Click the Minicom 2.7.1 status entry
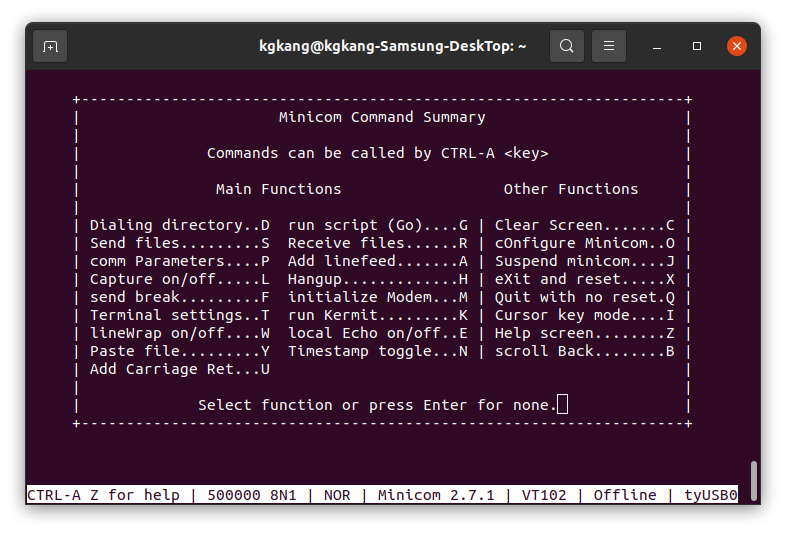 pyautogui.click(x=436, y=495)
